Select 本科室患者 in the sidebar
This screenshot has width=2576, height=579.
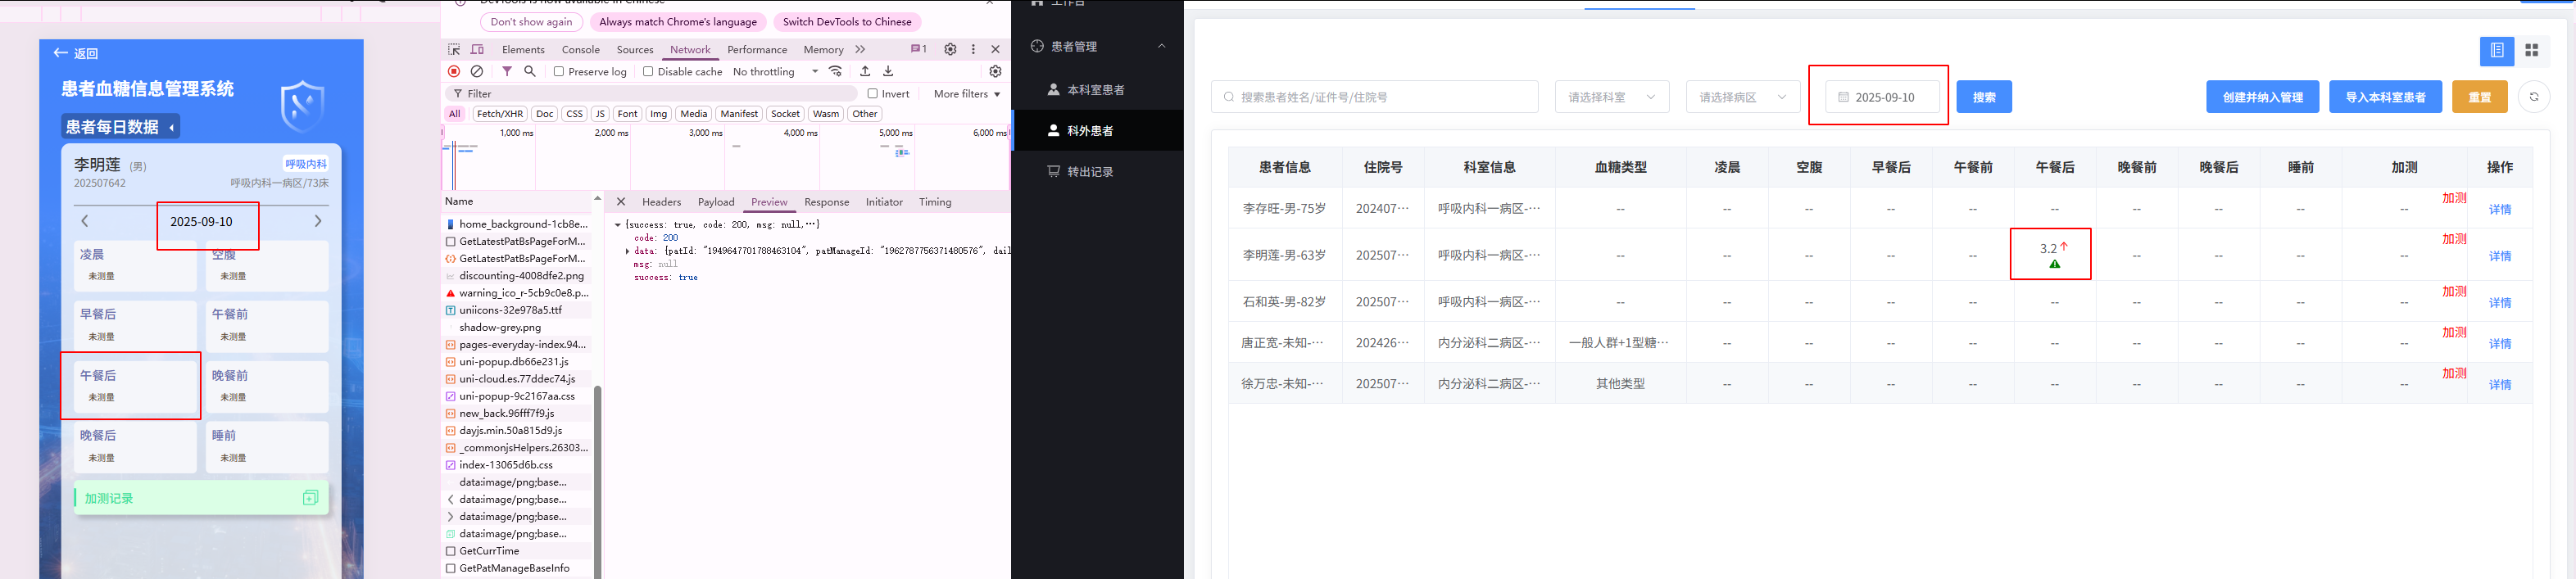(1097, 90)
